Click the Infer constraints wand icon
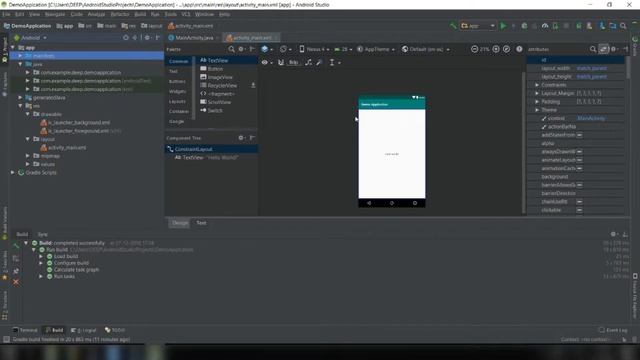 319,62
